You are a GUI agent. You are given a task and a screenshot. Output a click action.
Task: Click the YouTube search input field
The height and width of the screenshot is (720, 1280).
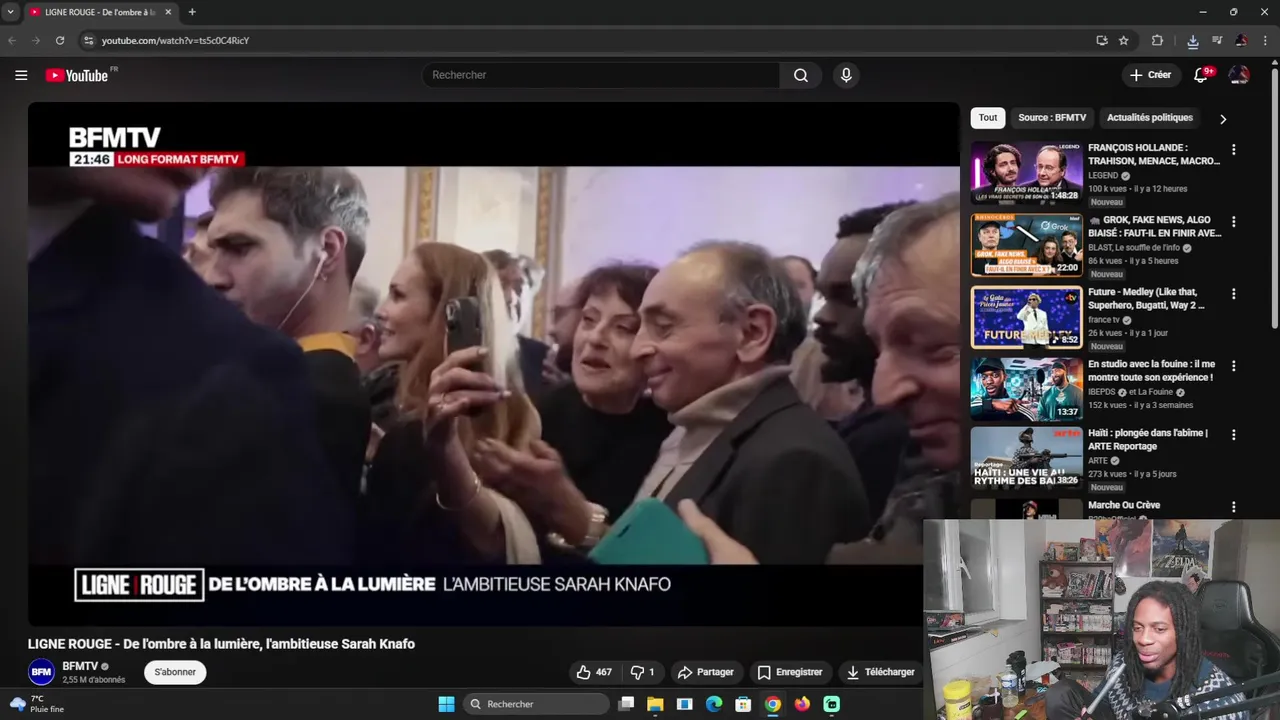[x=601, y=75]
